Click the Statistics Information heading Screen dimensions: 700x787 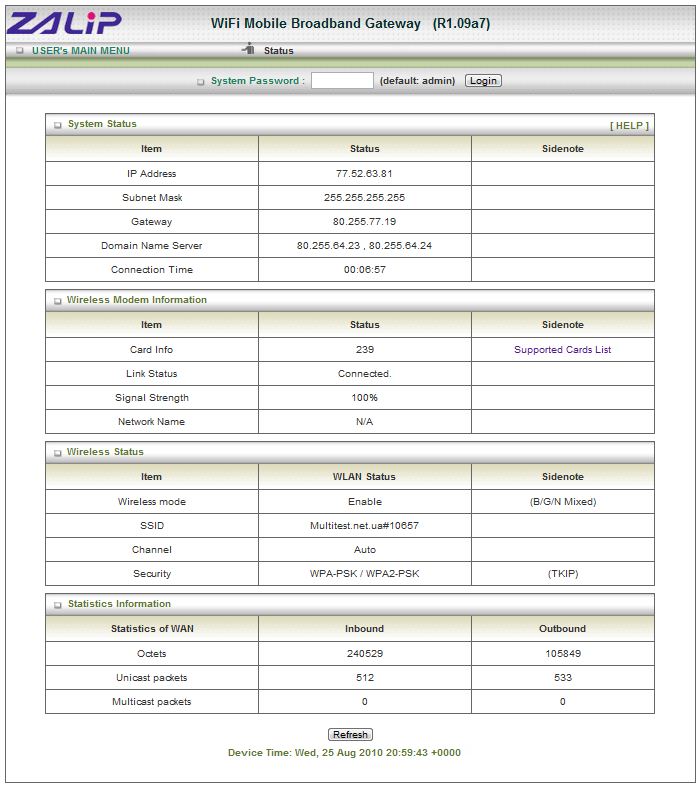(119, 604)
